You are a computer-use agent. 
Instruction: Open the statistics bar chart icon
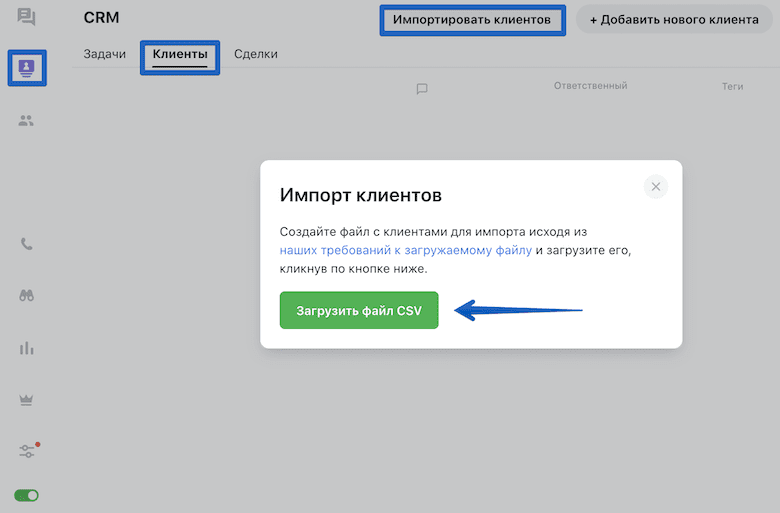(26, 348)
